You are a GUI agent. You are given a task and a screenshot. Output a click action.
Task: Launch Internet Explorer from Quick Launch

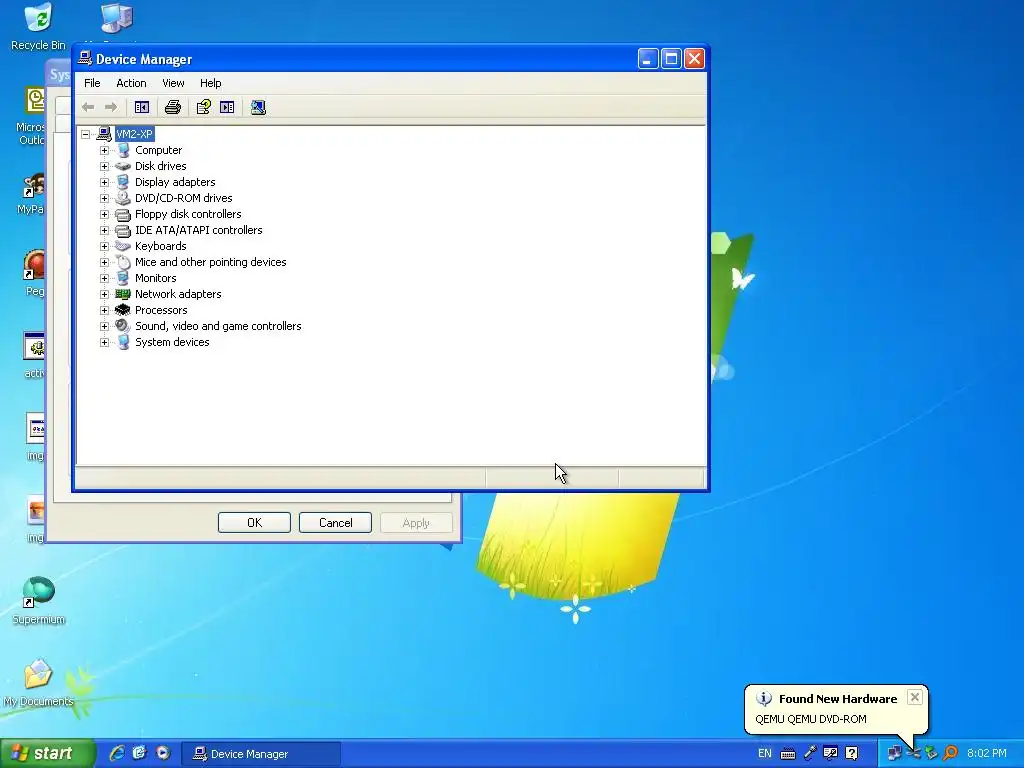(117, 753)
